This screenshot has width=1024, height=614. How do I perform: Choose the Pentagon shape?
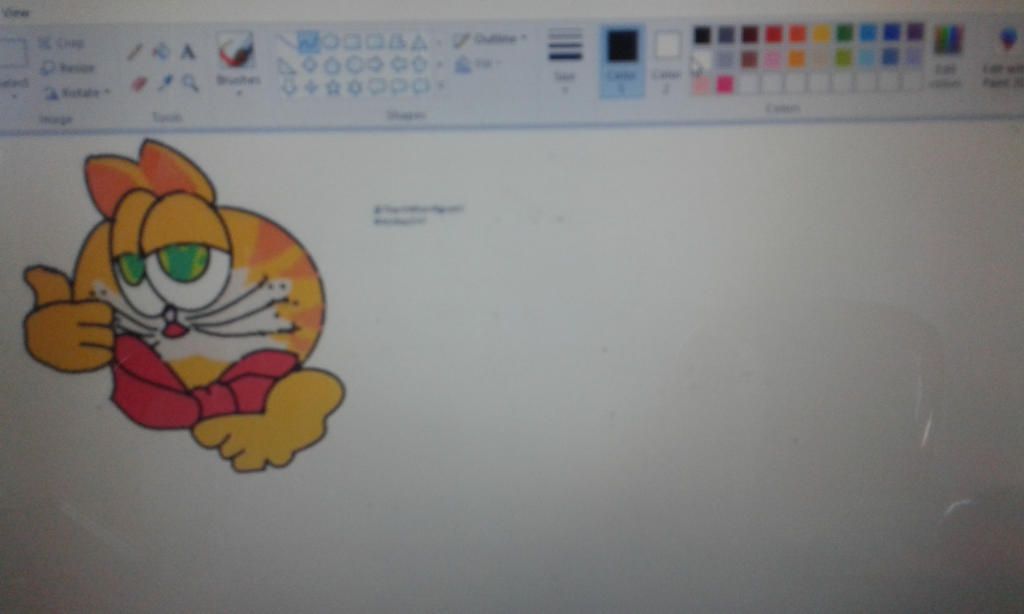tap(332, 65)
